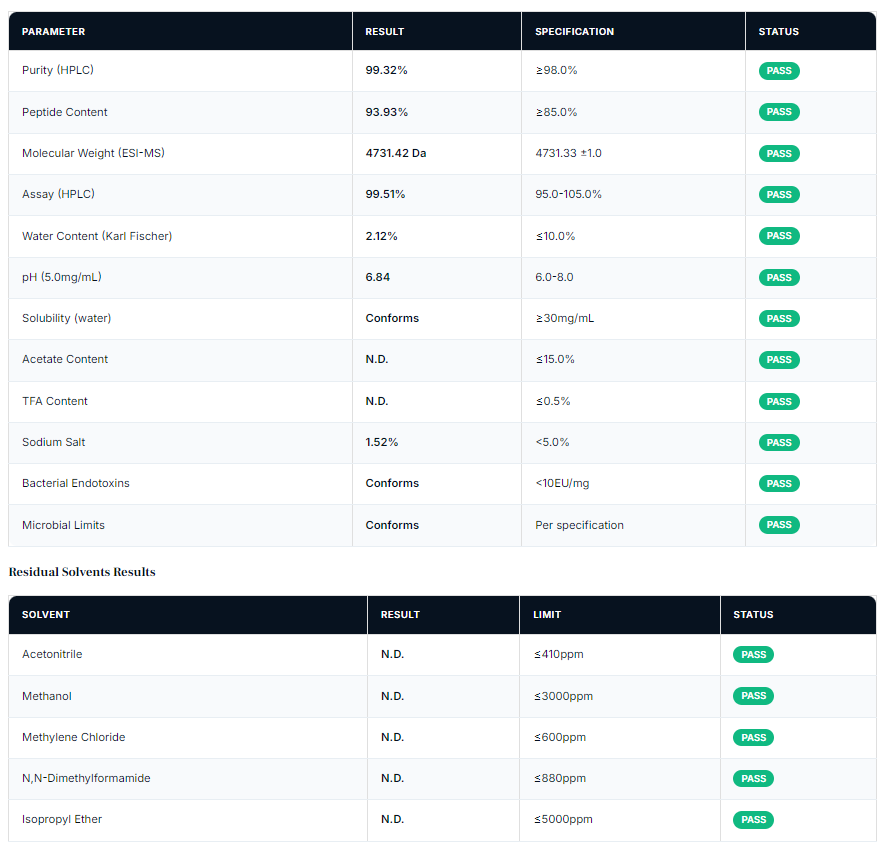
Task: Click the 6.84 pH result
Action: [x=377, y=277]
